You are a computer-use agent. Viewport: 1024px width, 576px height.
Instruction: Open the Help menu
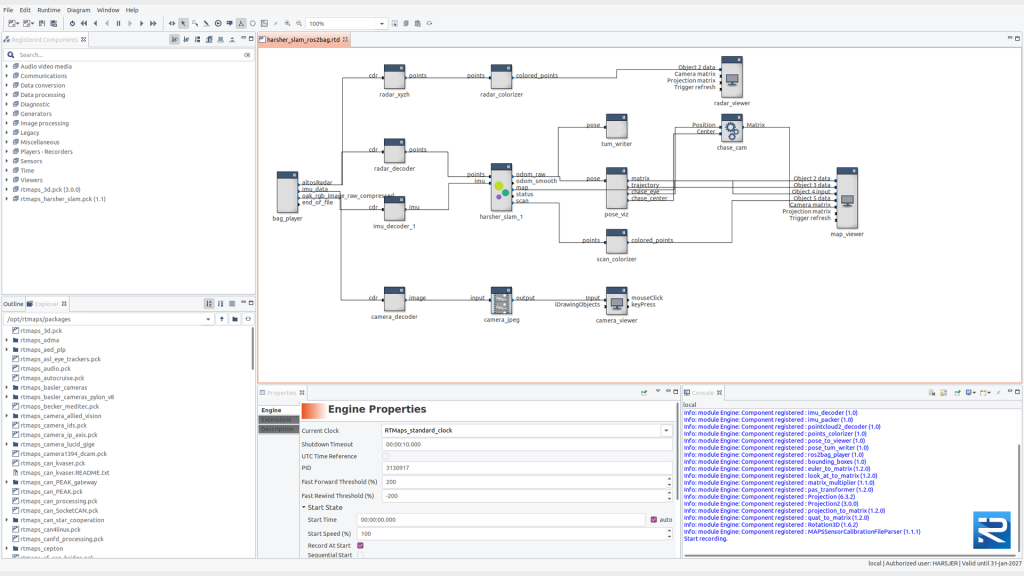[x=132, y=10]
